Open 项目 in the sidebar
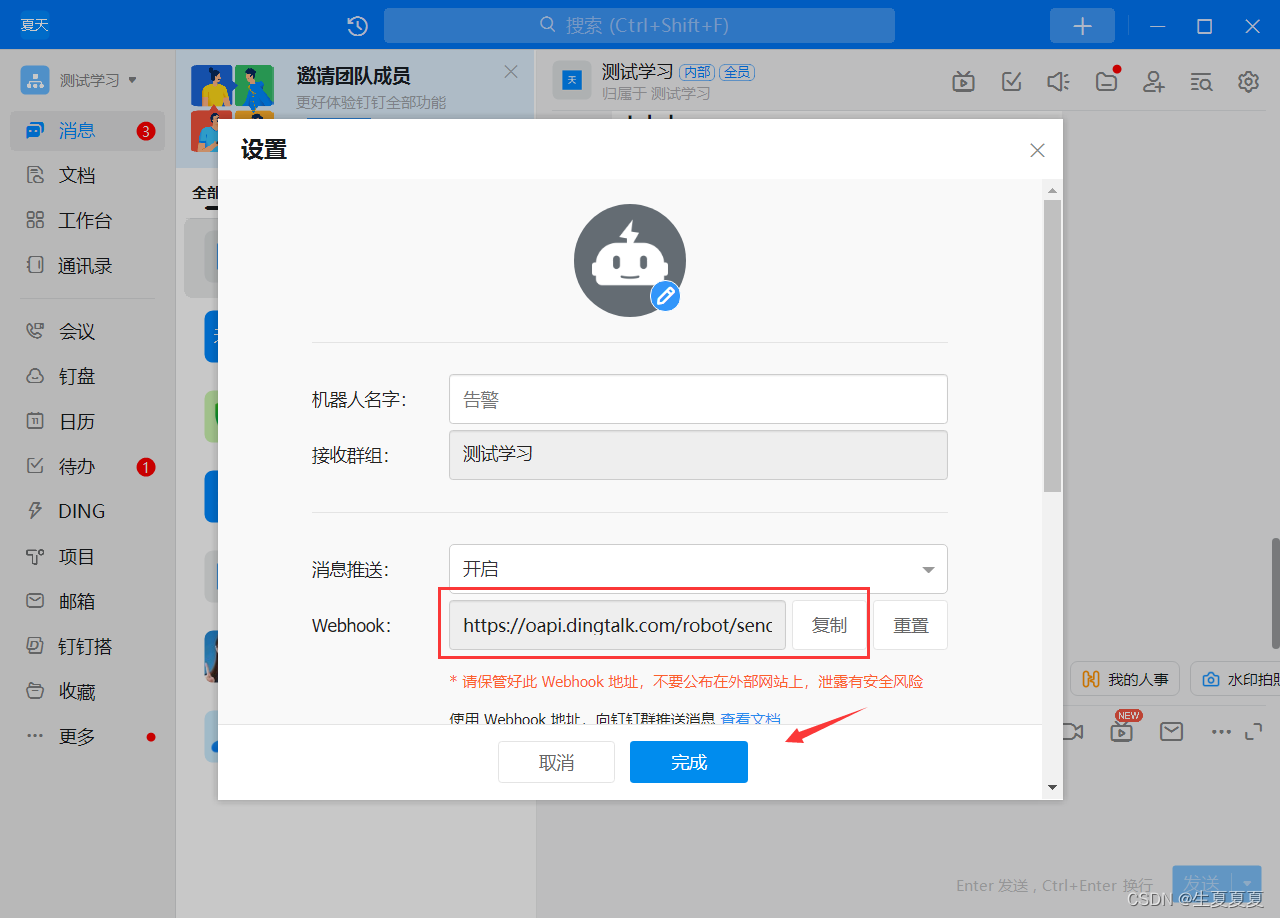The width and height of the screenshot is (1280, 918). point(87,556)
